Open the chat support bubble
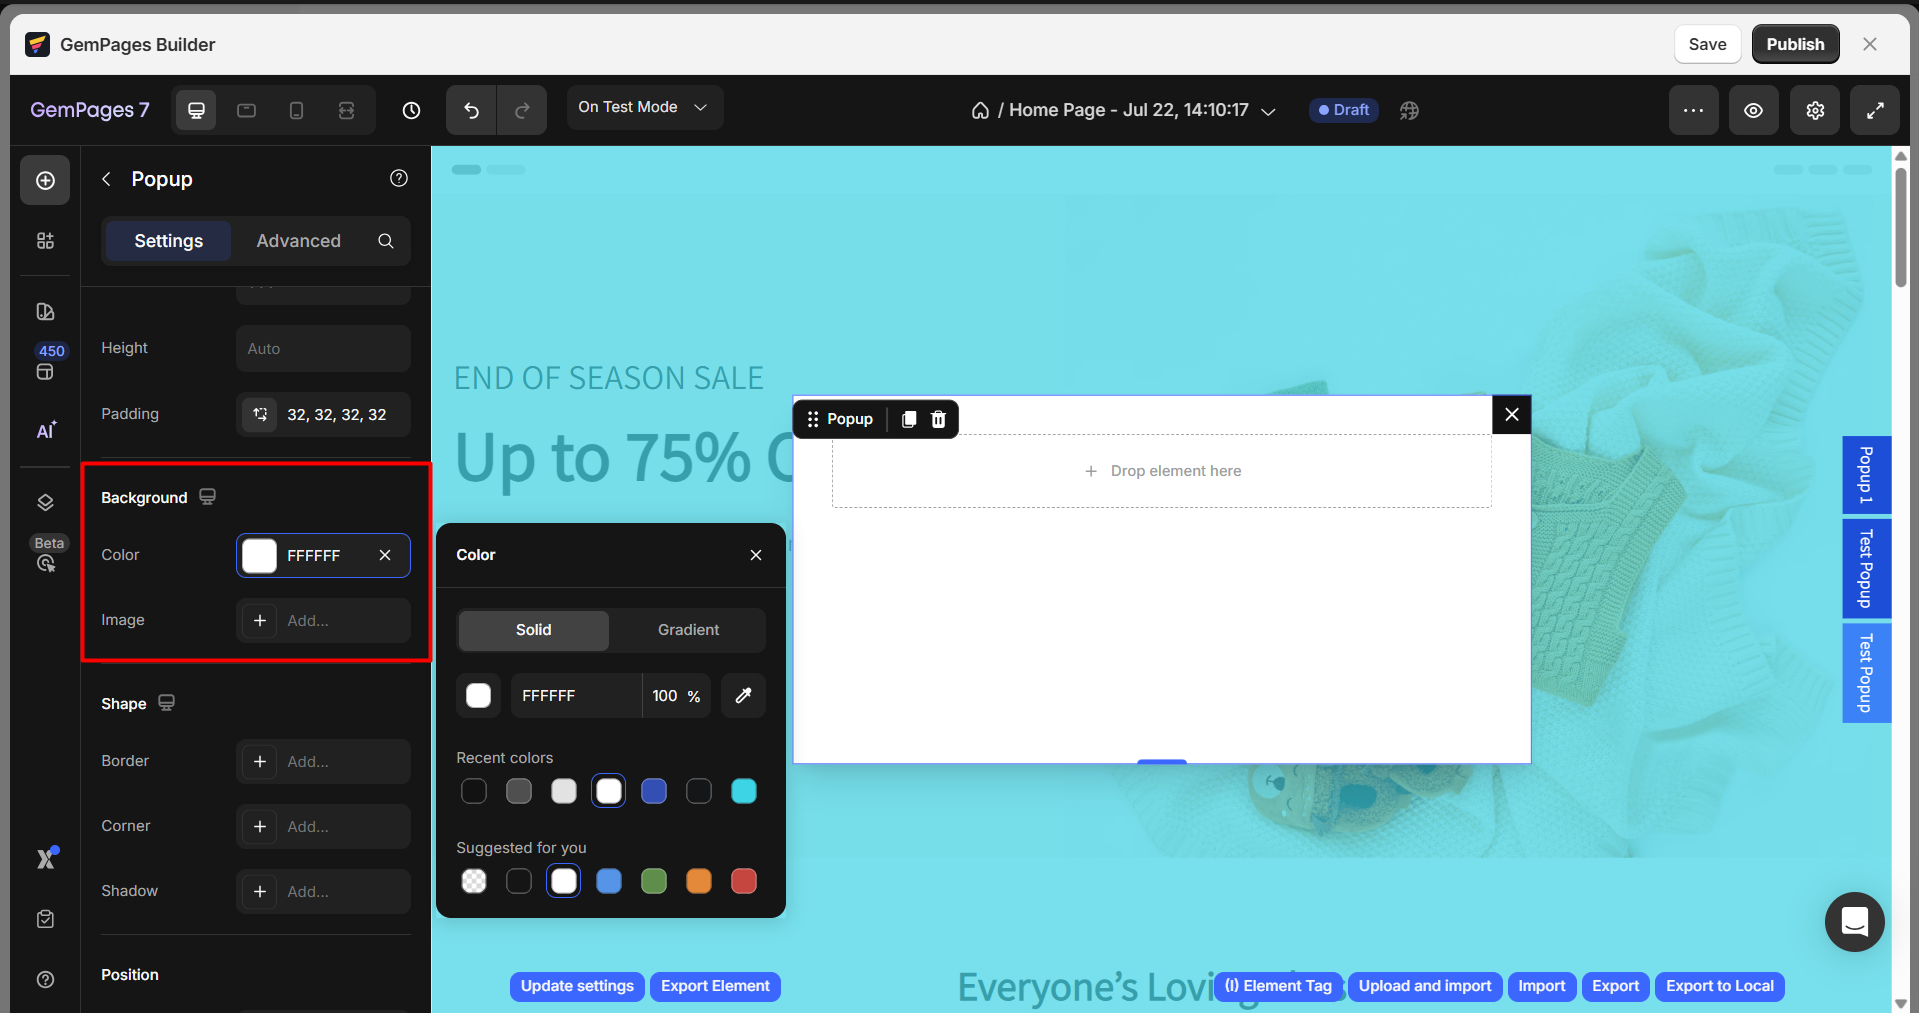Screen dimensions: 1919x1013 point(1855,922)
